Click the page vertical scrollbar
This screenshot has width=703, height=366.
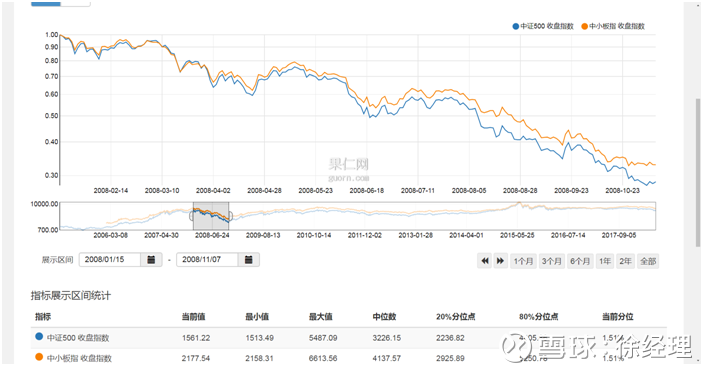(x=698, y=173)
